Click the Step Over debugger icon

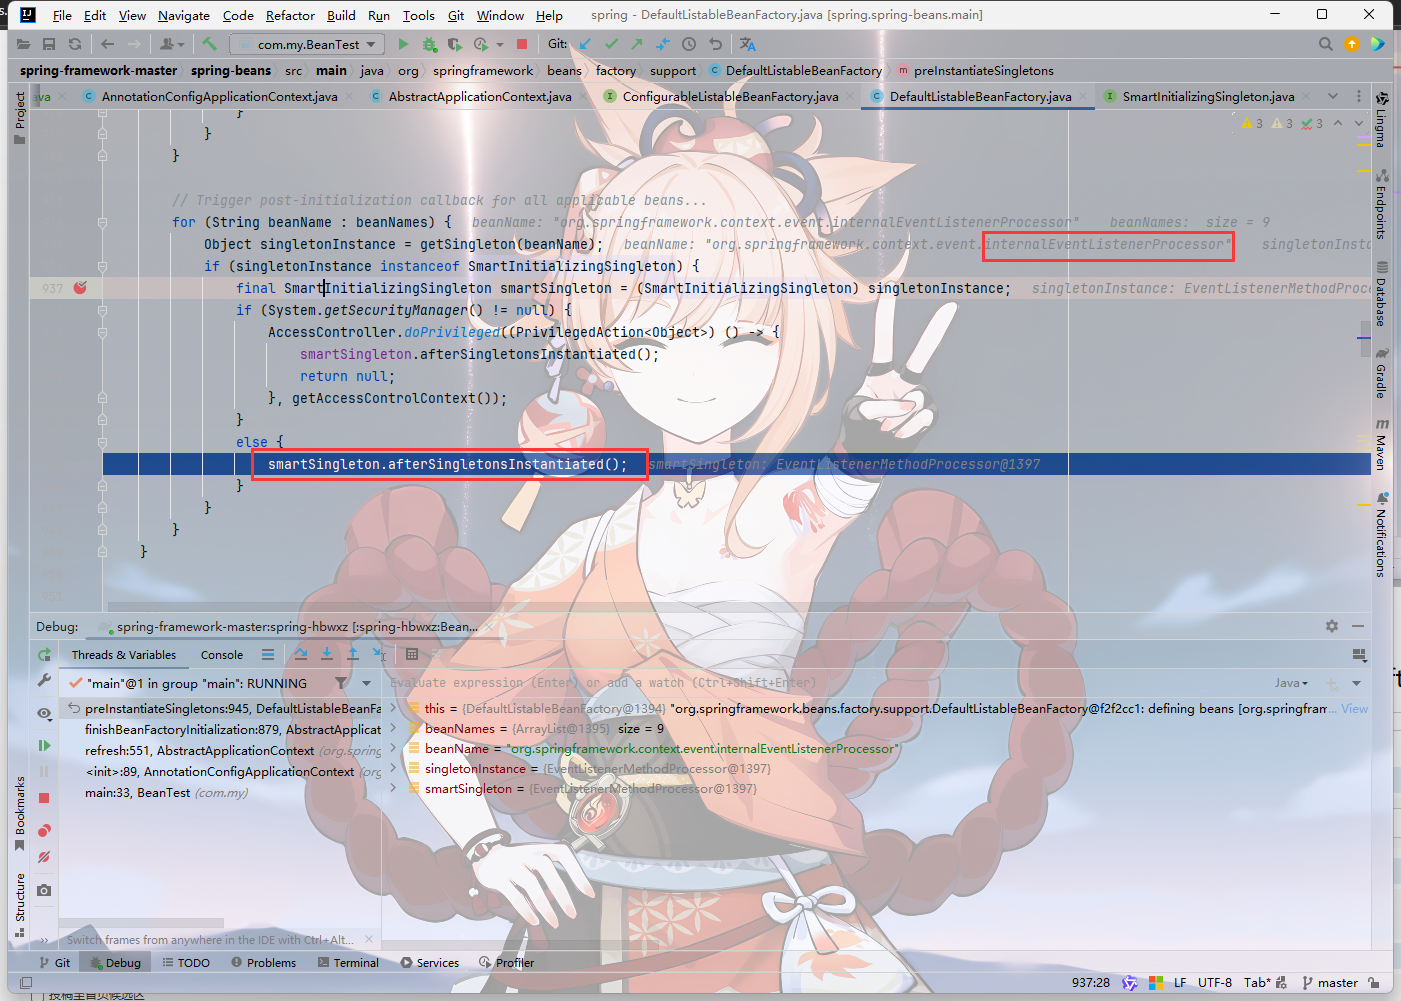301,654
